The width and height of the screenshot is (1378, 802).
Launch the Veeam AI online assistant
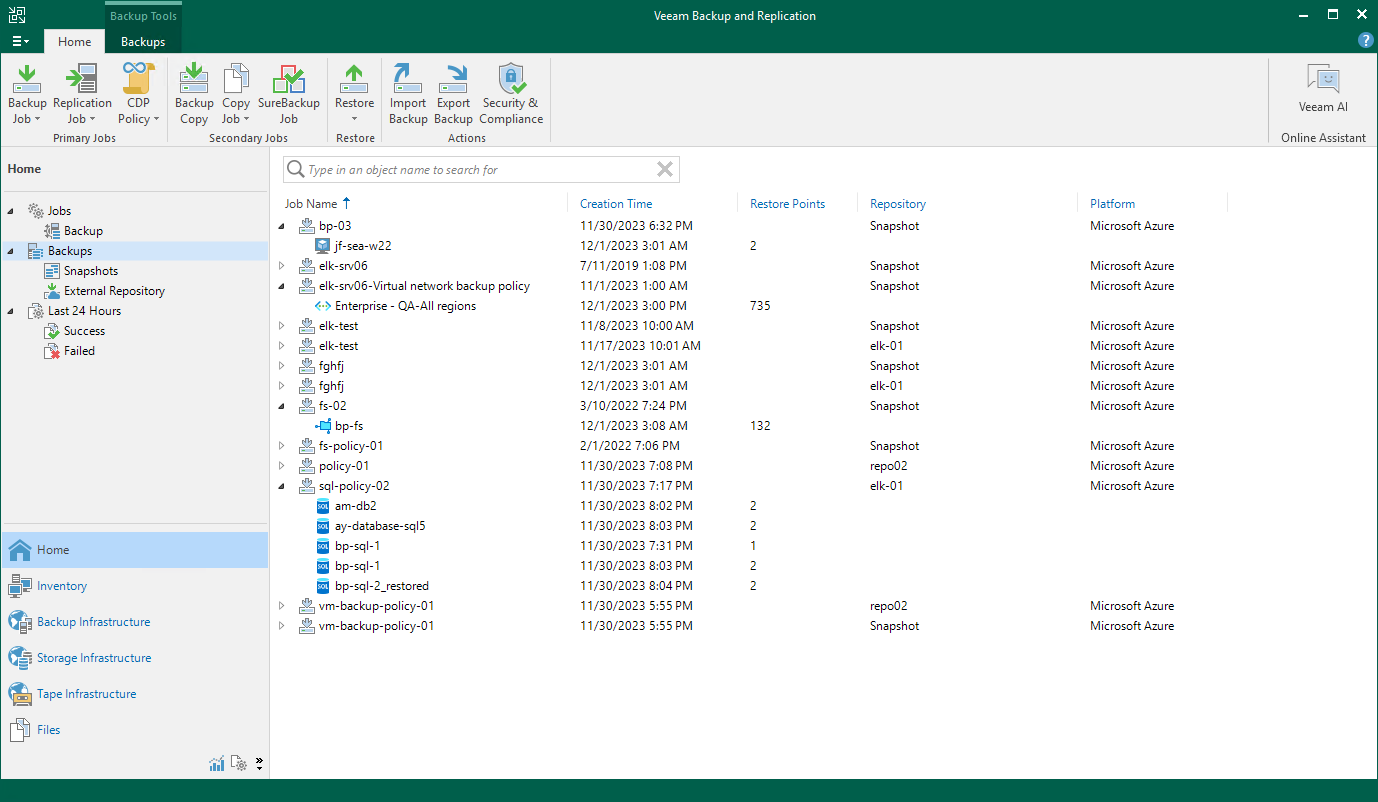[1323, 90]
